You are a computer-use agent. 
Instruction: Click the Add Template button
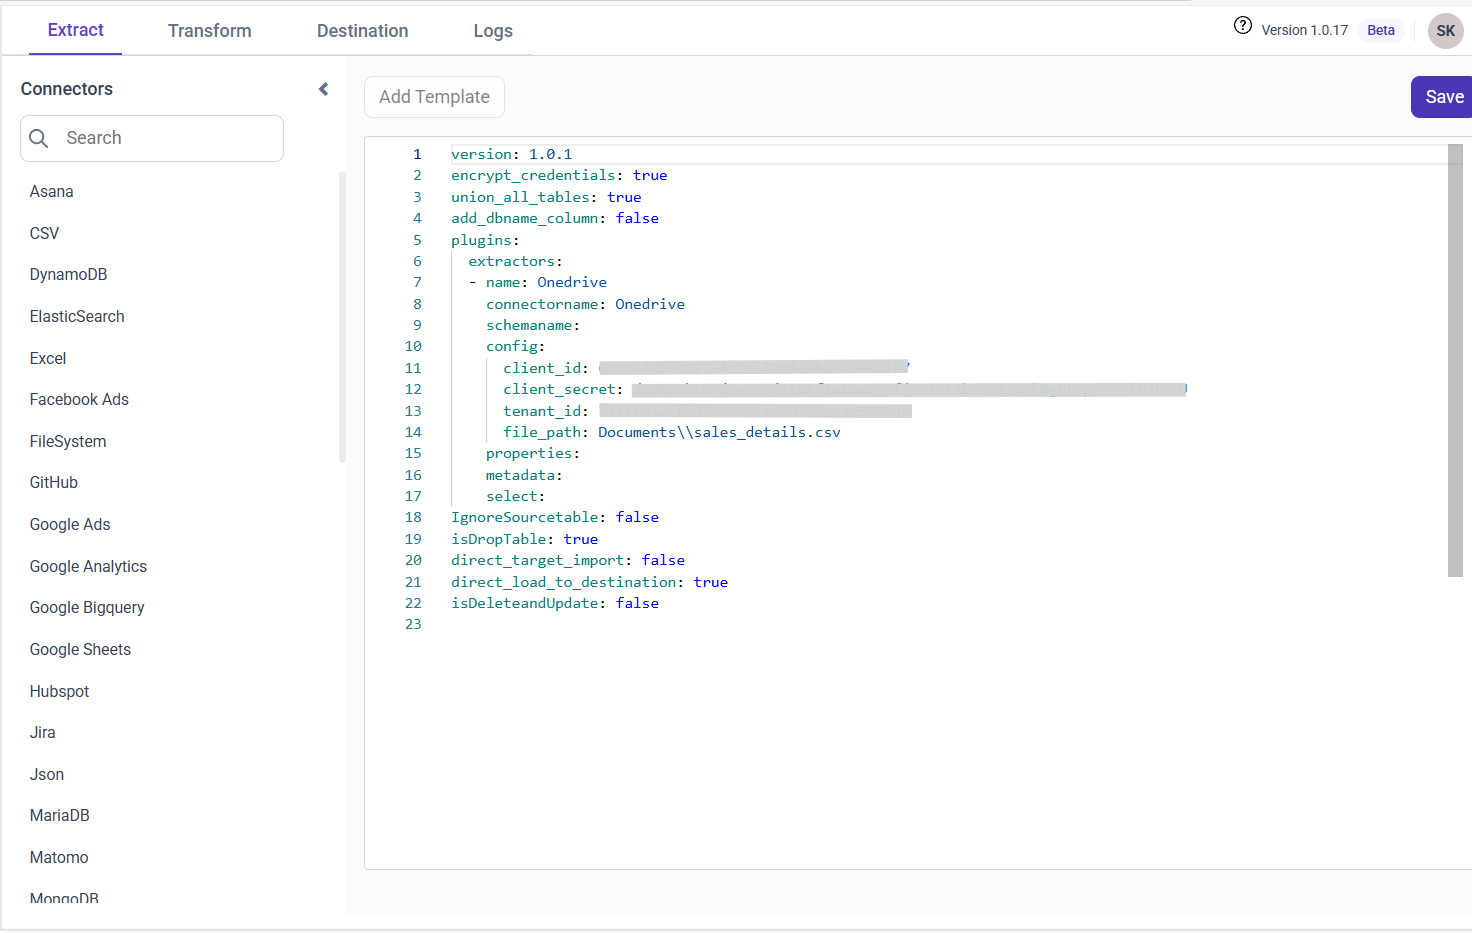click(434, 97)
